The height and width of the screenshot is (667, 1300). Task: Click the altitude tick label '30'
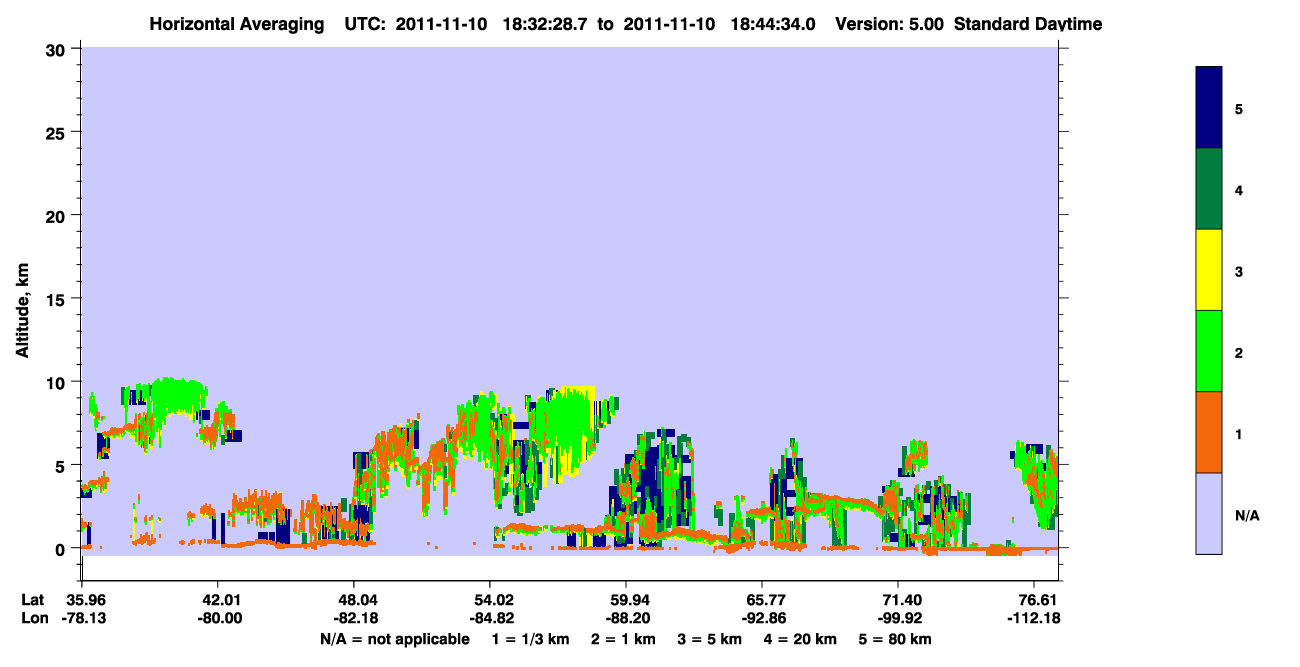(58, 49)
